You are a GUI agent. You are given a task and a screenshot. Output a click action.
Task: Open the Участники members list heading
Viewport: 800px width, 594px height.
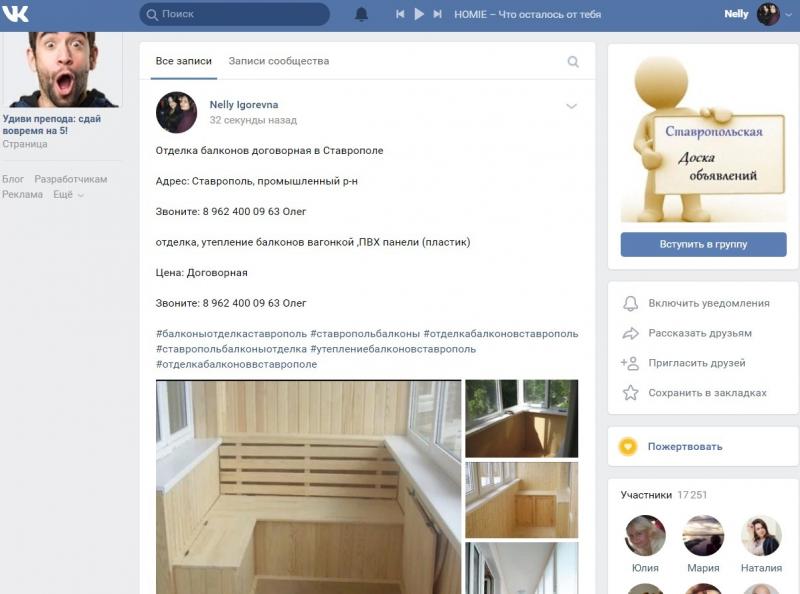(x=646, y=494)
